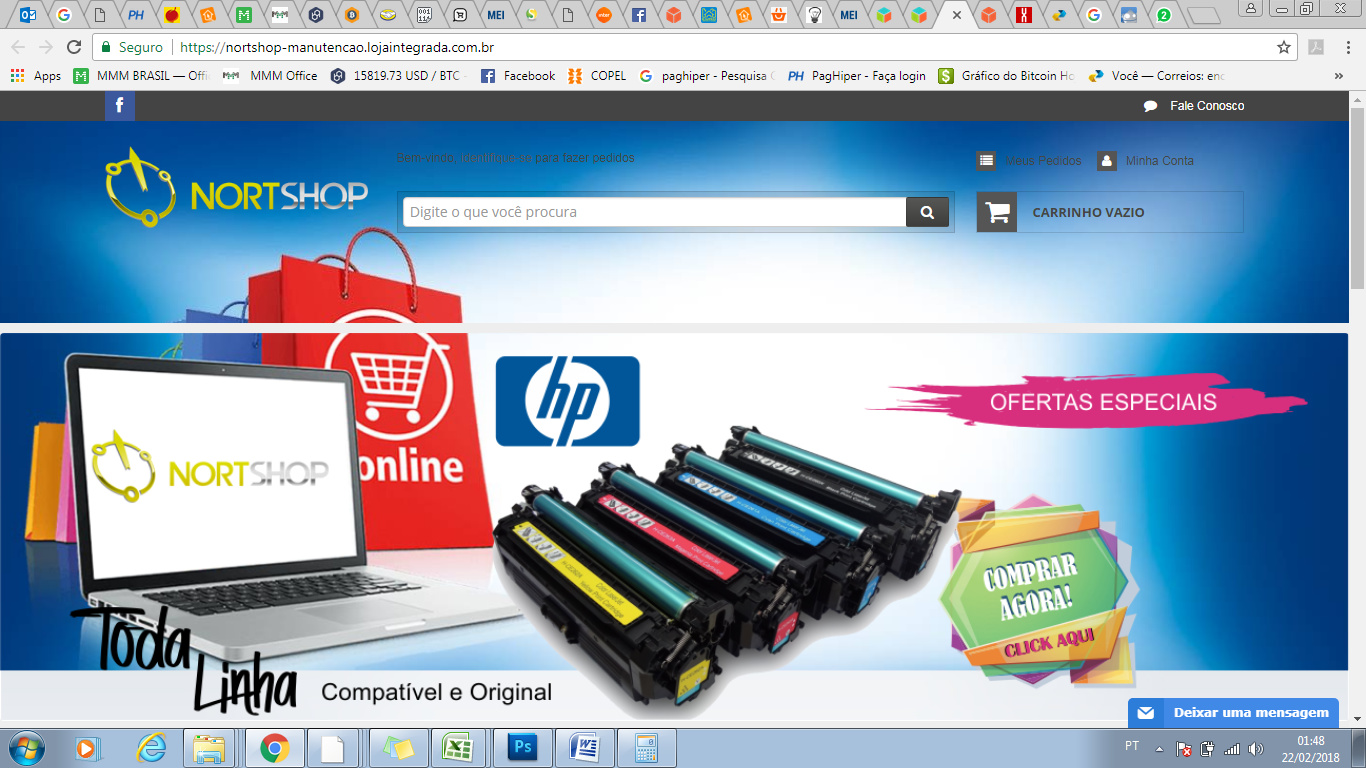Image resolution: width=1366 pixels, height=768 pixels.
Task: Click the Meus Pedidos list icon
Action: [986, 160]
